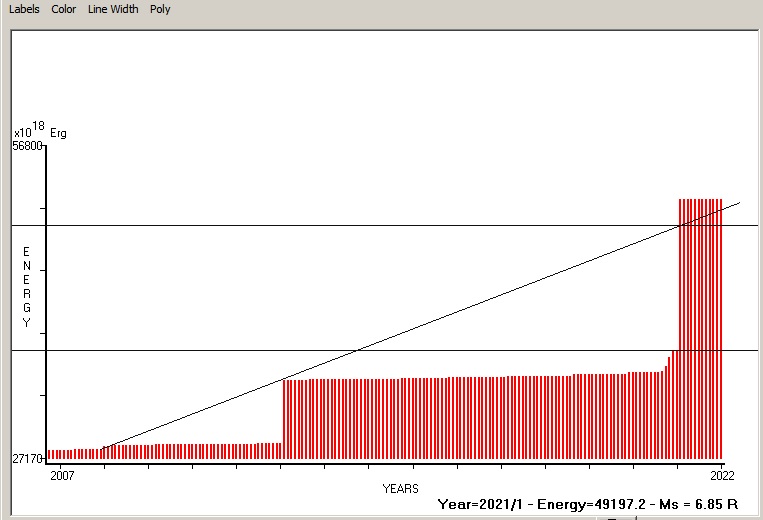Open the Labels menu
The width and height of the screenshot is (763, 520).
24,9
